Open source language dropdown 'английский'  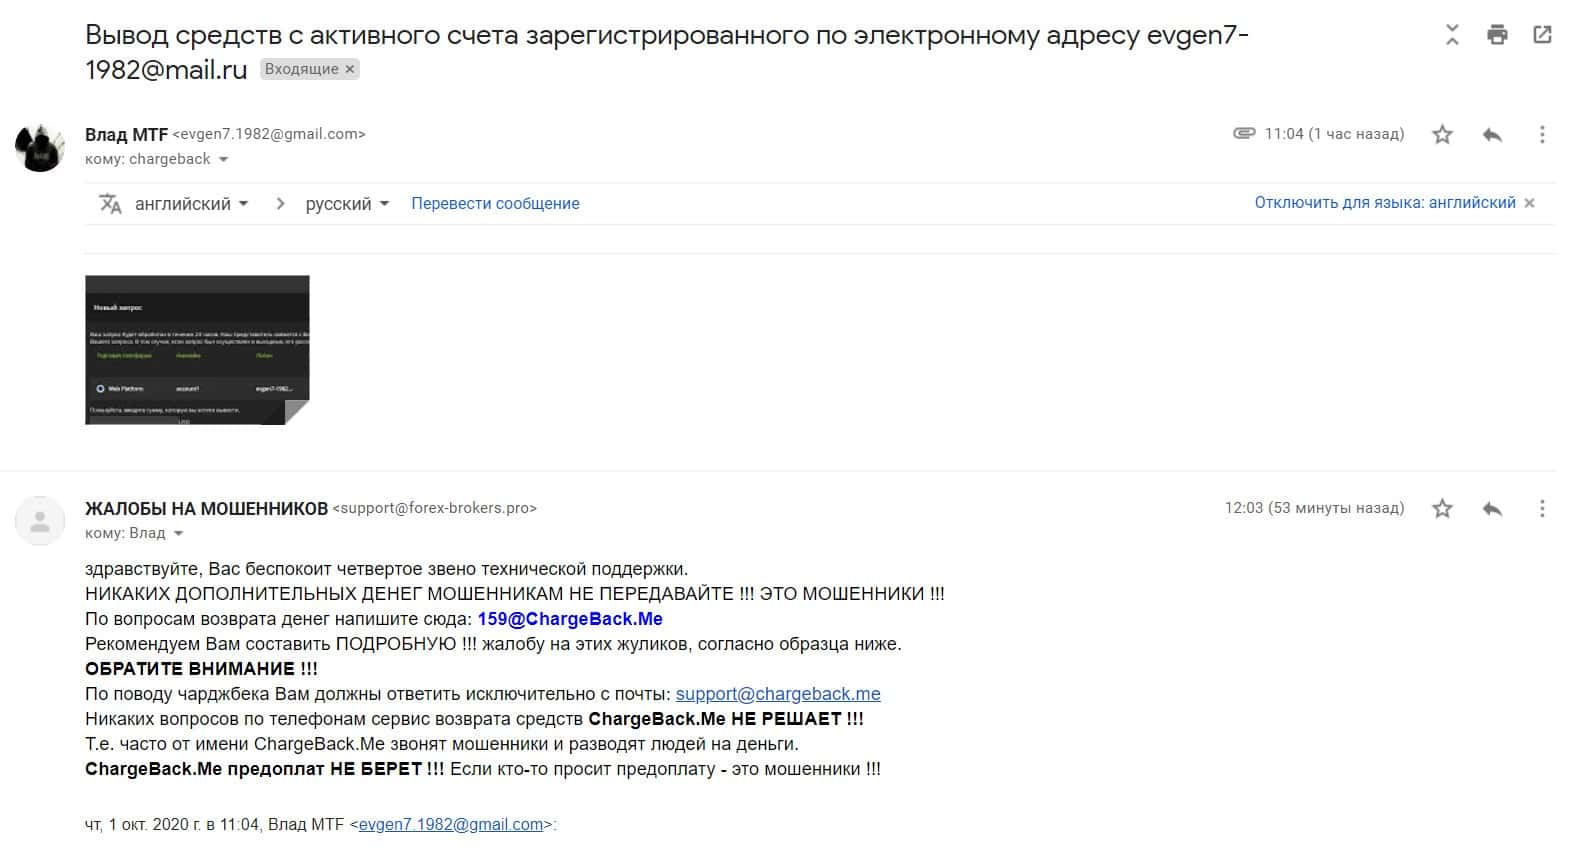191,204
